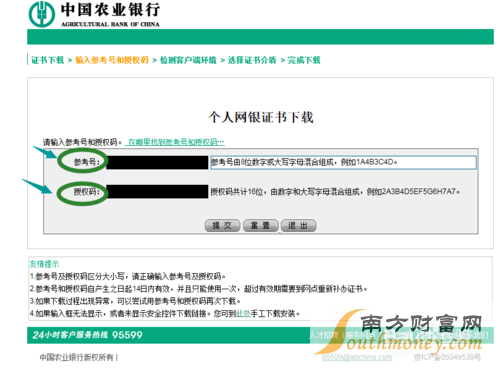Select the 检测客户端环境 breadcrumb step

tap(188, 60)
